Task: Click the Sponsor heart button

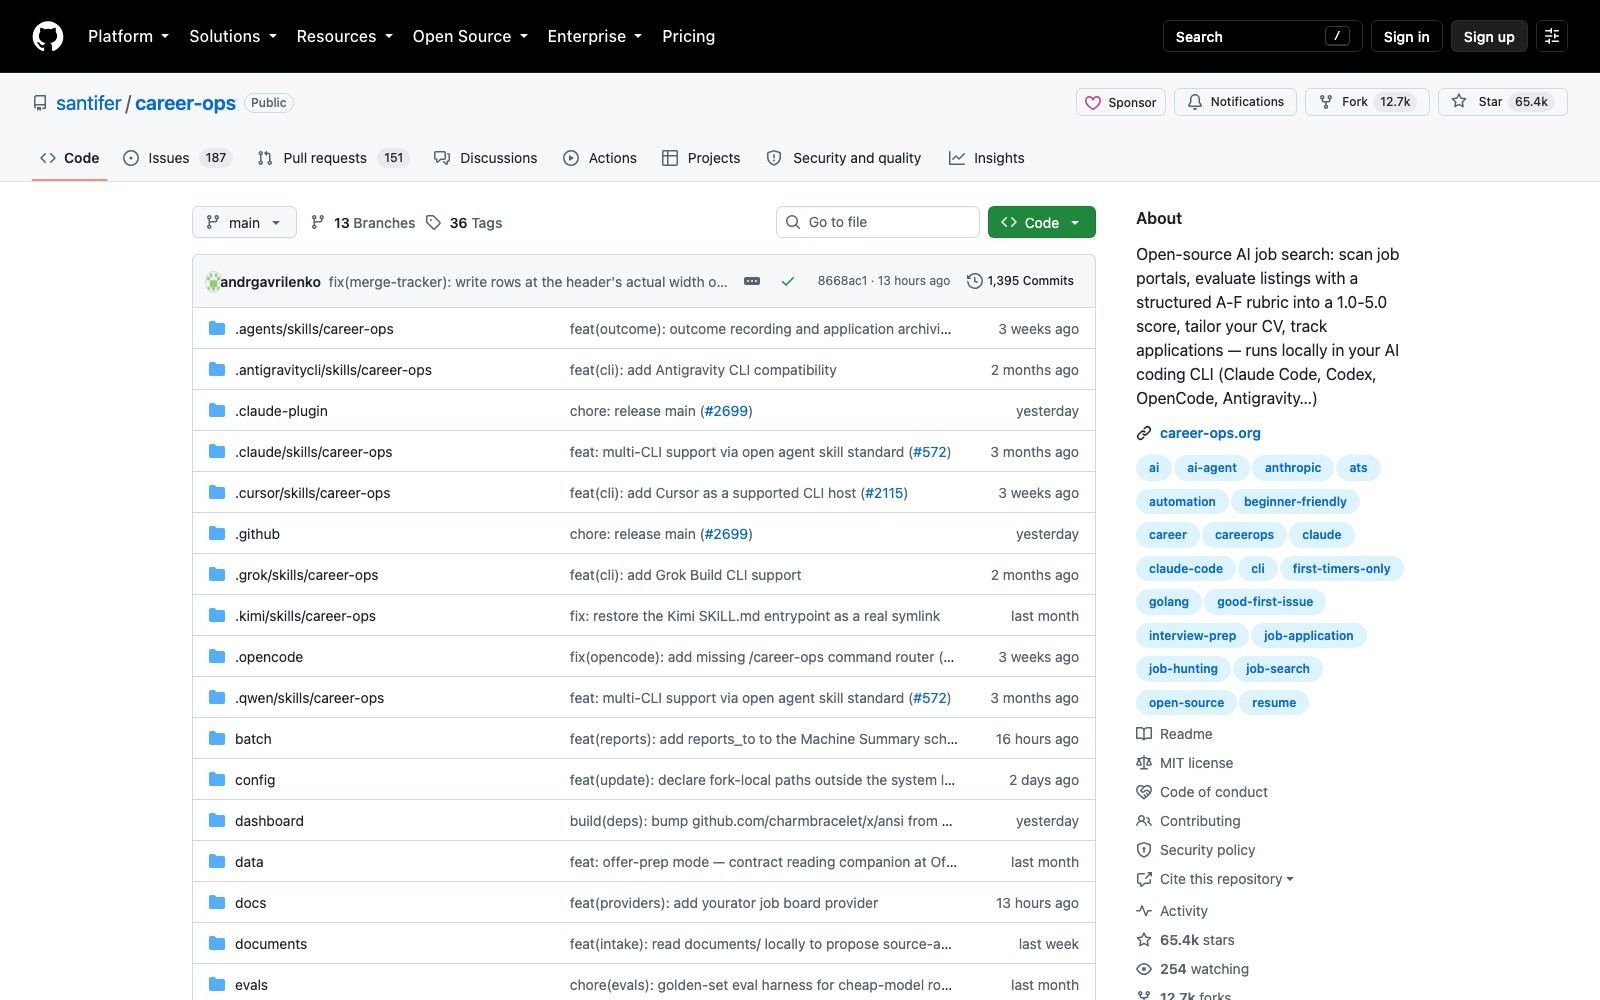Action: [x=1121, y=102]
